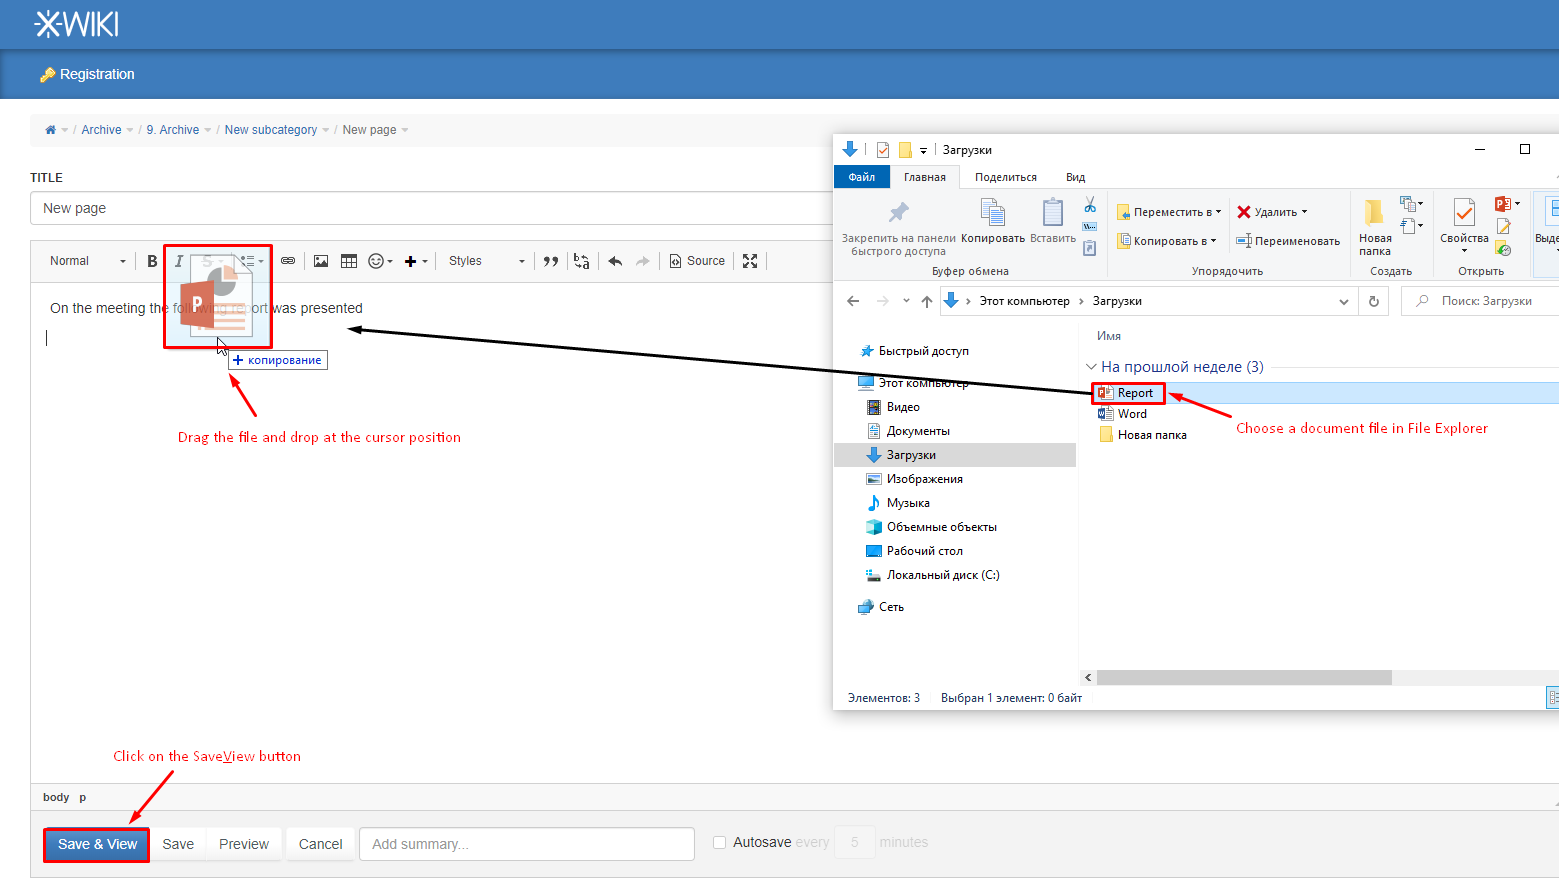
Task: Click Копировать in the Explorer ribbon
Action: [993, 221]
